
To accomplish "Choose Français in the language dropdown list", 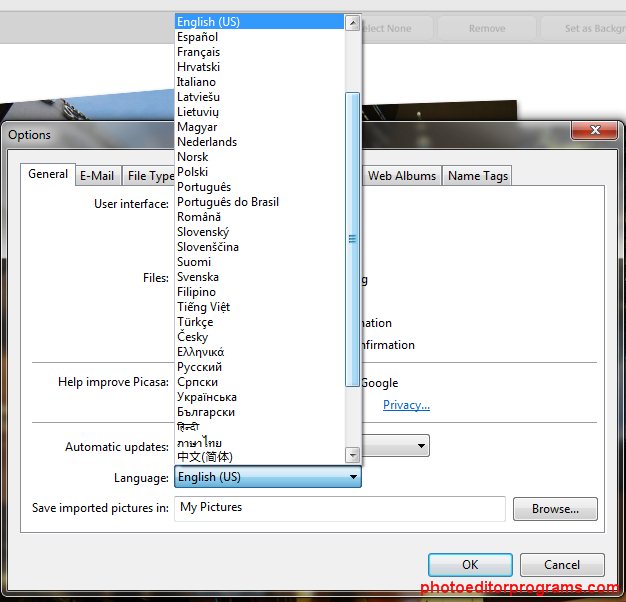I will click(x=199, y=52).
